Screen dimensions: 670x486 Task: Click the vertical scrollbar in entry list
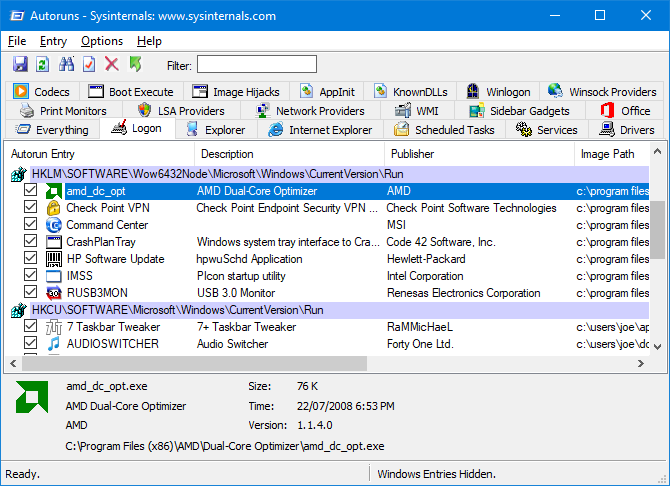click(661, 230)
